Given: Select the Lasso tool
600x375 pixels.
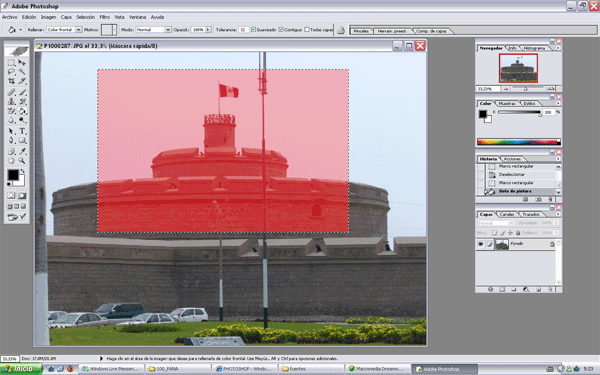Looking at the screenshot, I should 11,72.
